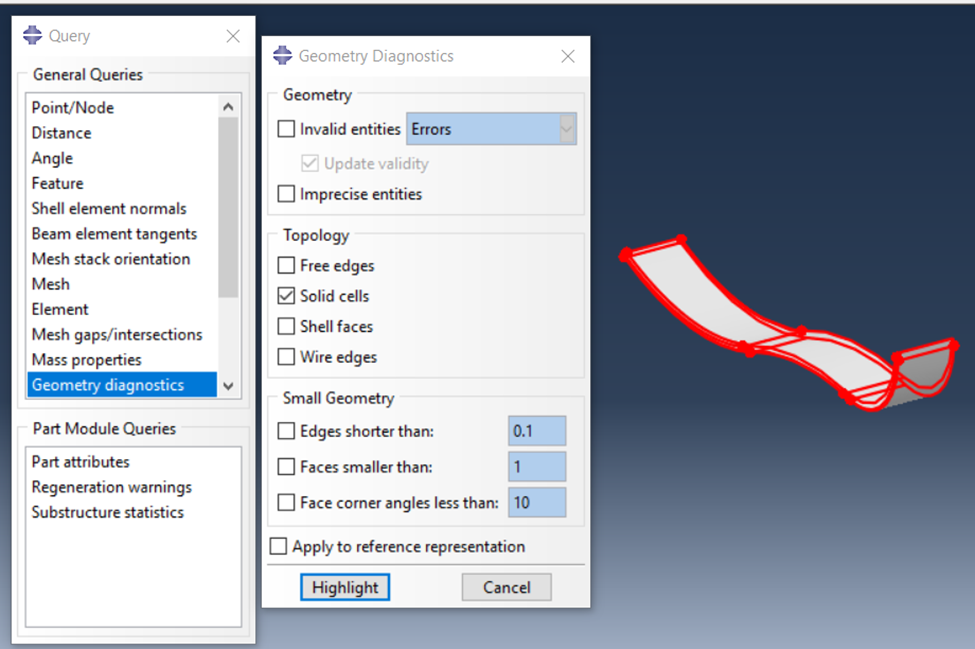This screenshot has height=649, width=975.
Task: Click the General Queries scroll down arrow
Action: pos(228,386)
